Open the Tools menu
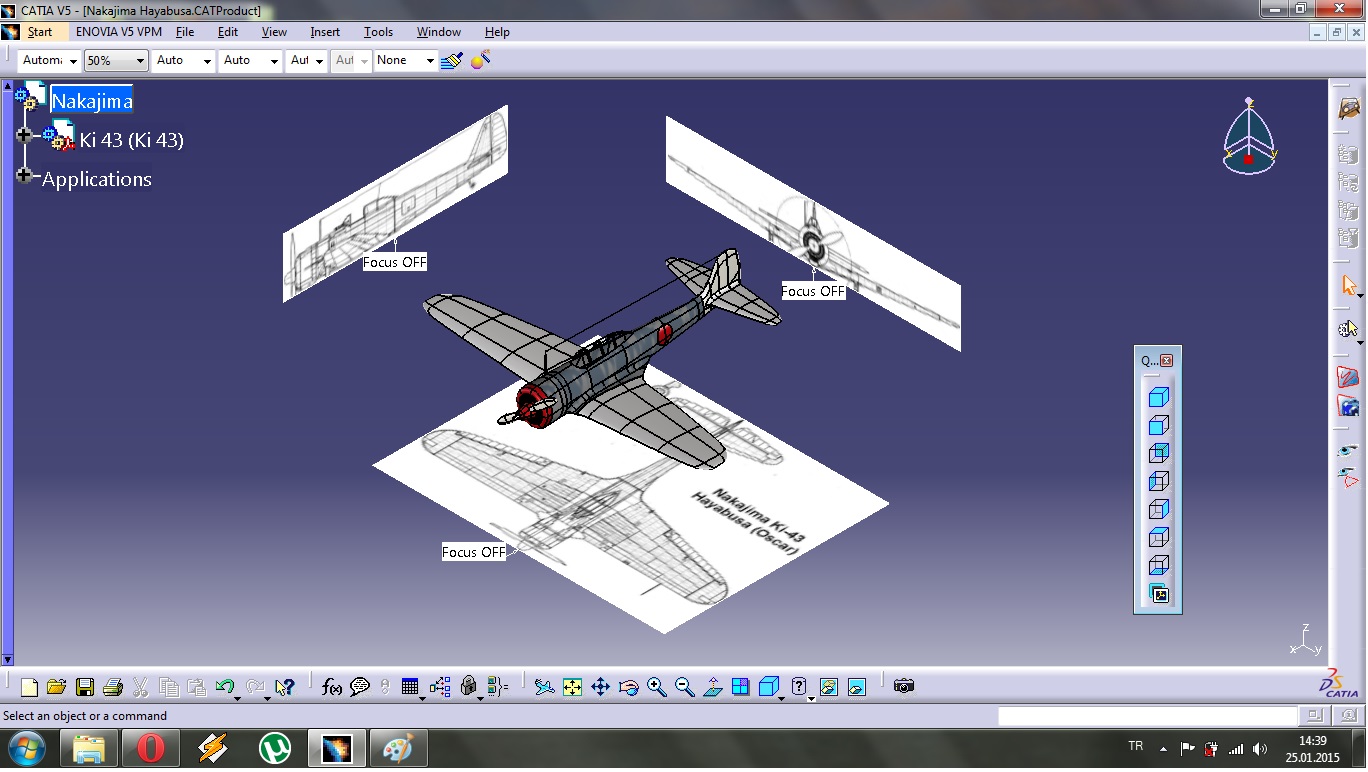 tap(378, 32)
